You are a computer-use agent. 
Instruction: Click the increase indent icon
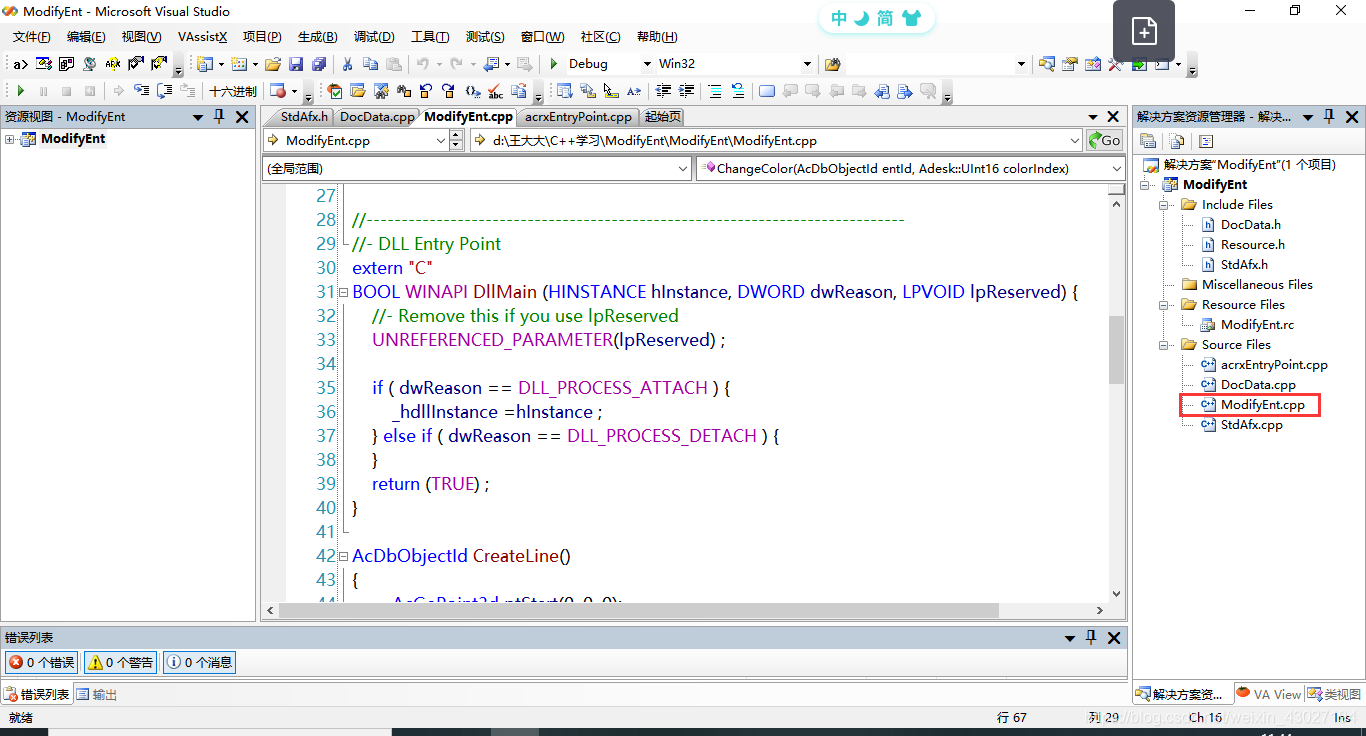pyautogui.click(x=687, y=90)
